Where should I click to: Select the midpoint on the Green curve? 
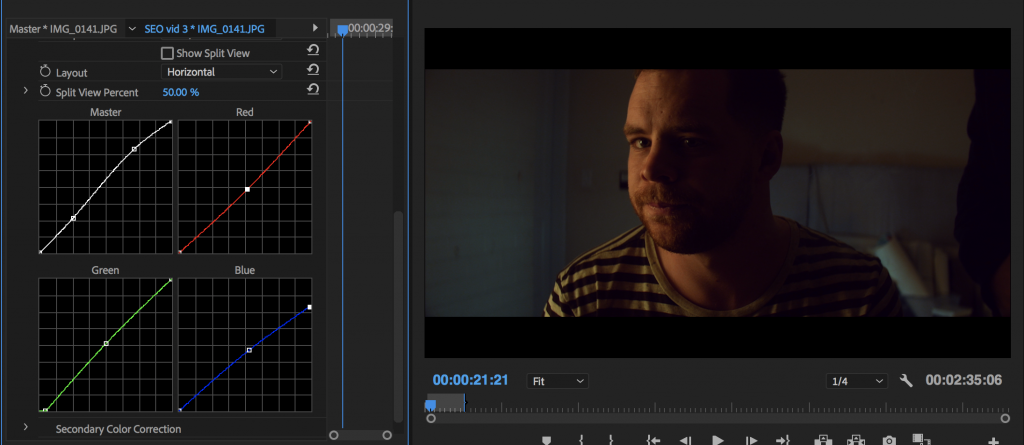coord(106,343)
